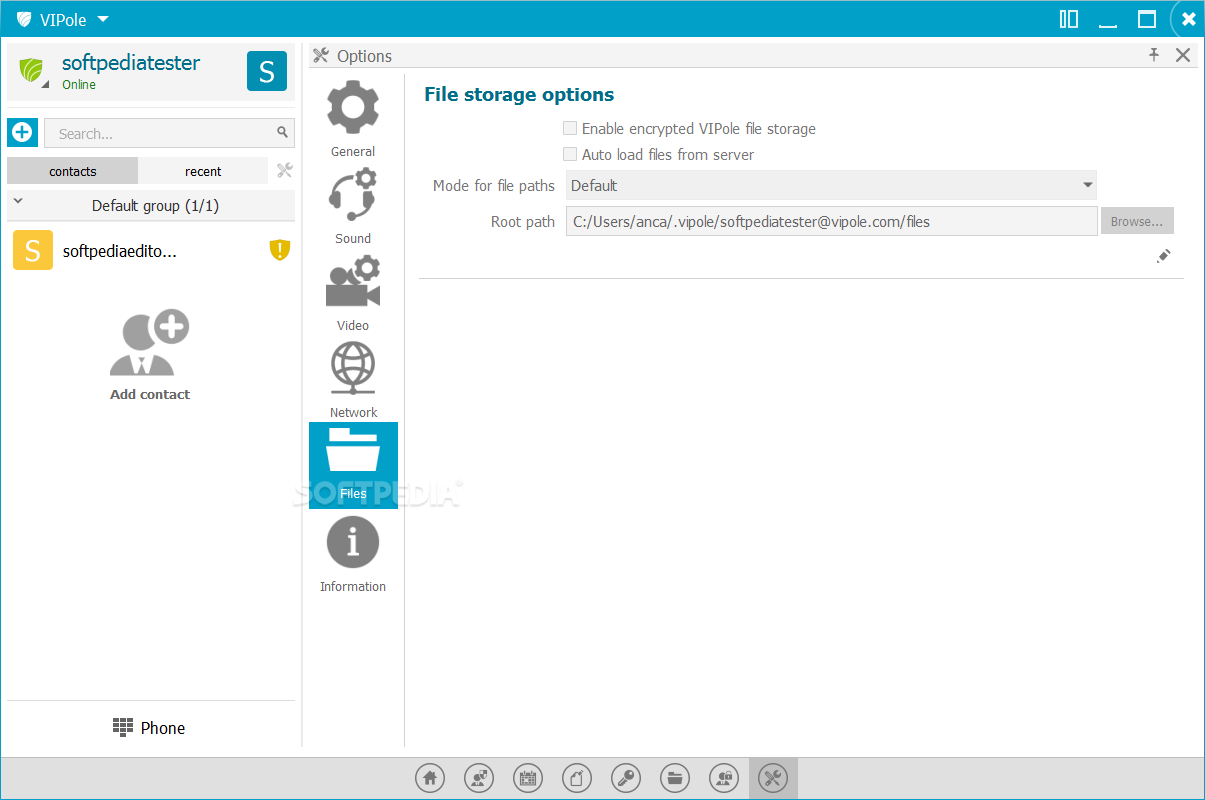Screen dimensions: 1205x800
Task: Open the locked contact icon in bottom toolbar
Action: (724, 778)
